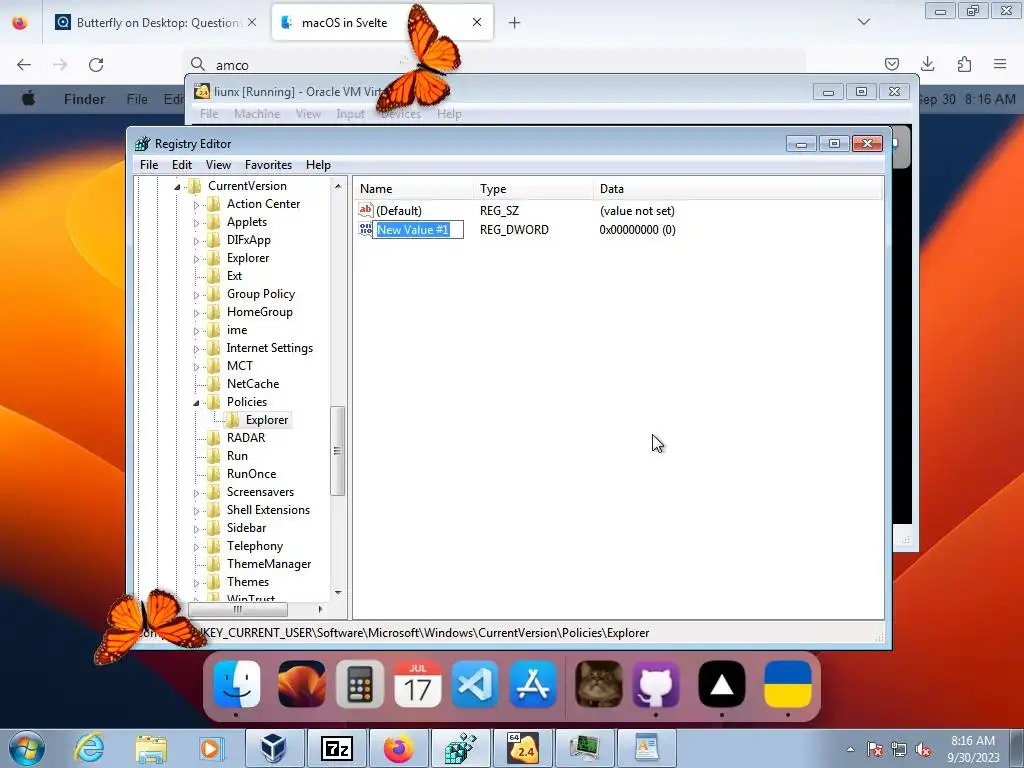
Task: Open the Firefox hamburger menu
Action: (1000, 64)
